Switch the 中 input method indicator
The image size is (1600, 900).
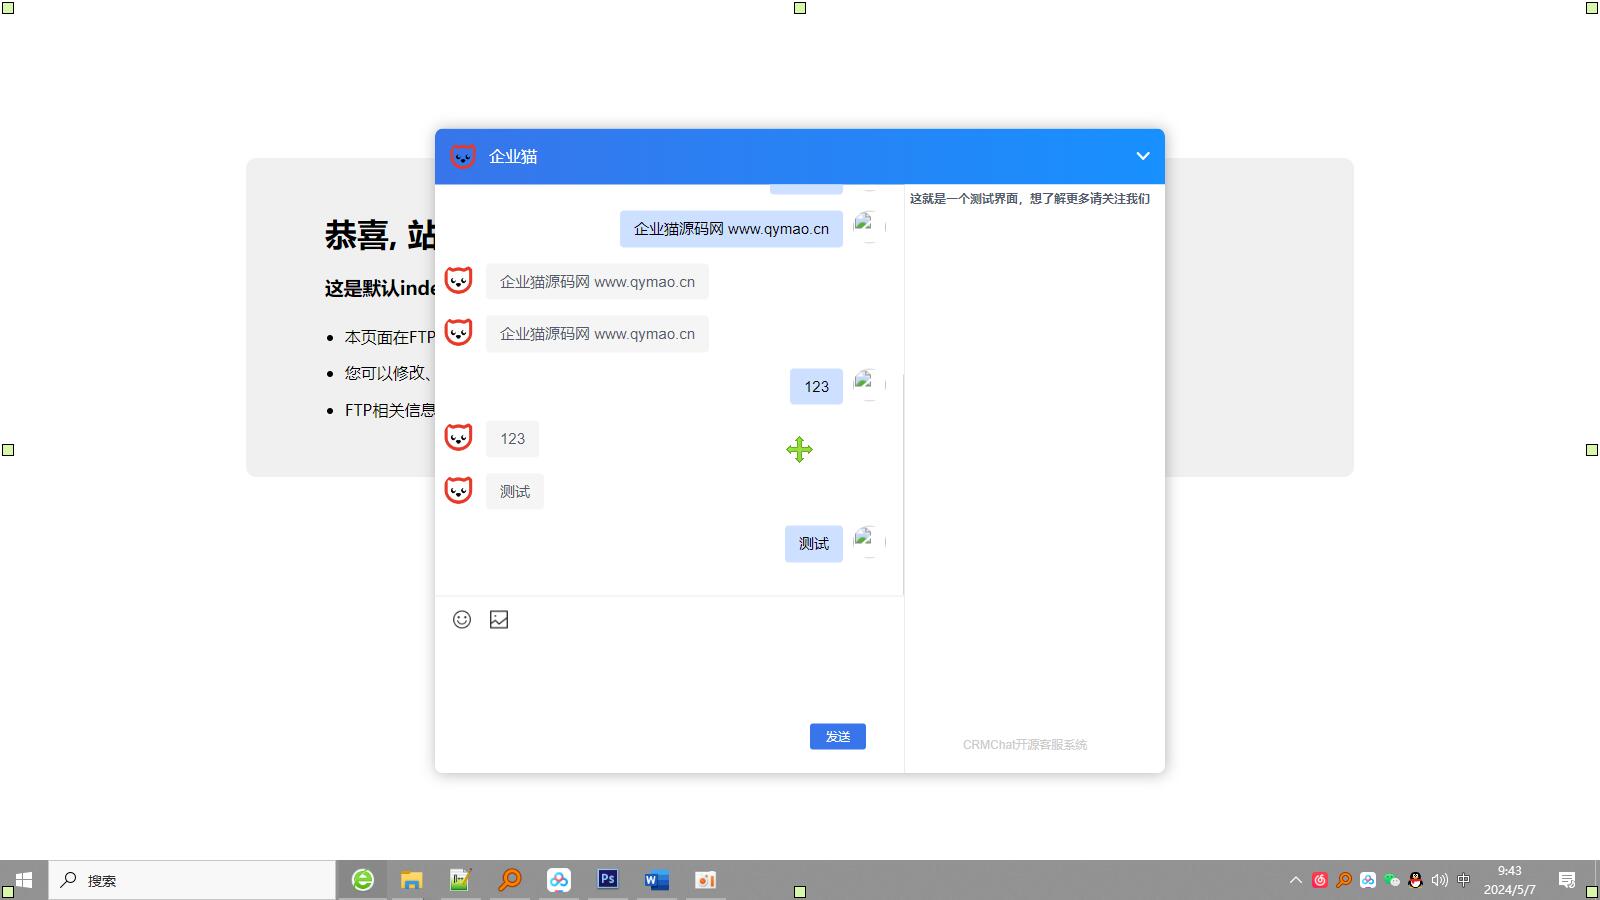point(1463,880)
